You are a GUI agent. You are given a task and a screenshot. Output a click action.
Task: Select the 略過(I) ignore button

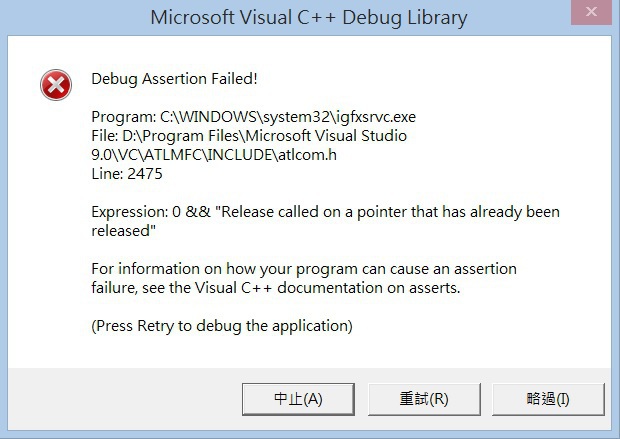click(548, 399)
